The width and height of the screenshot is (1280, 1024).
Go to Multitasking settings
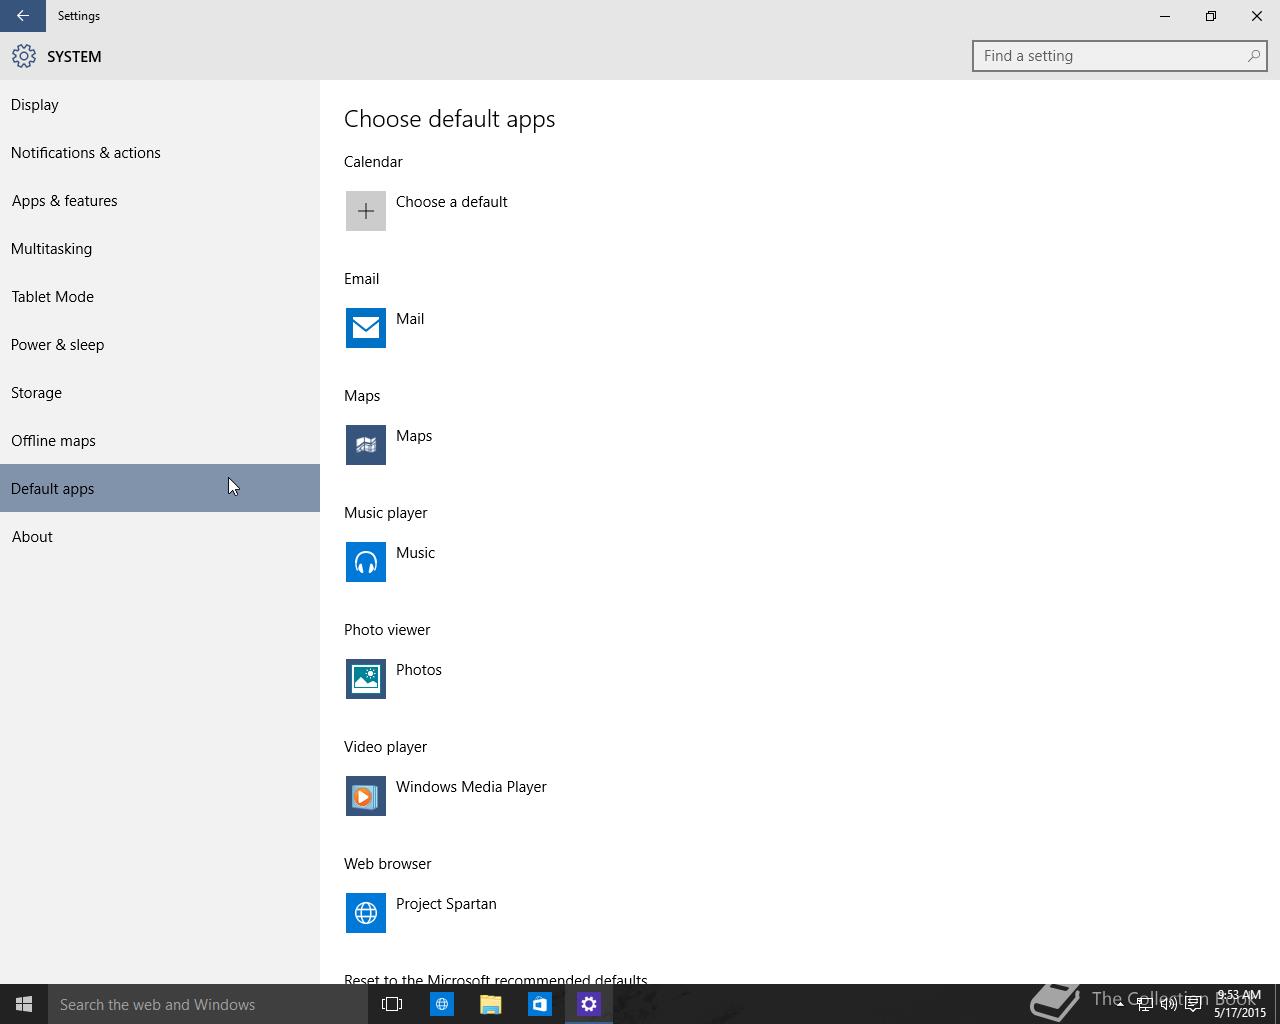pos(160,248)
